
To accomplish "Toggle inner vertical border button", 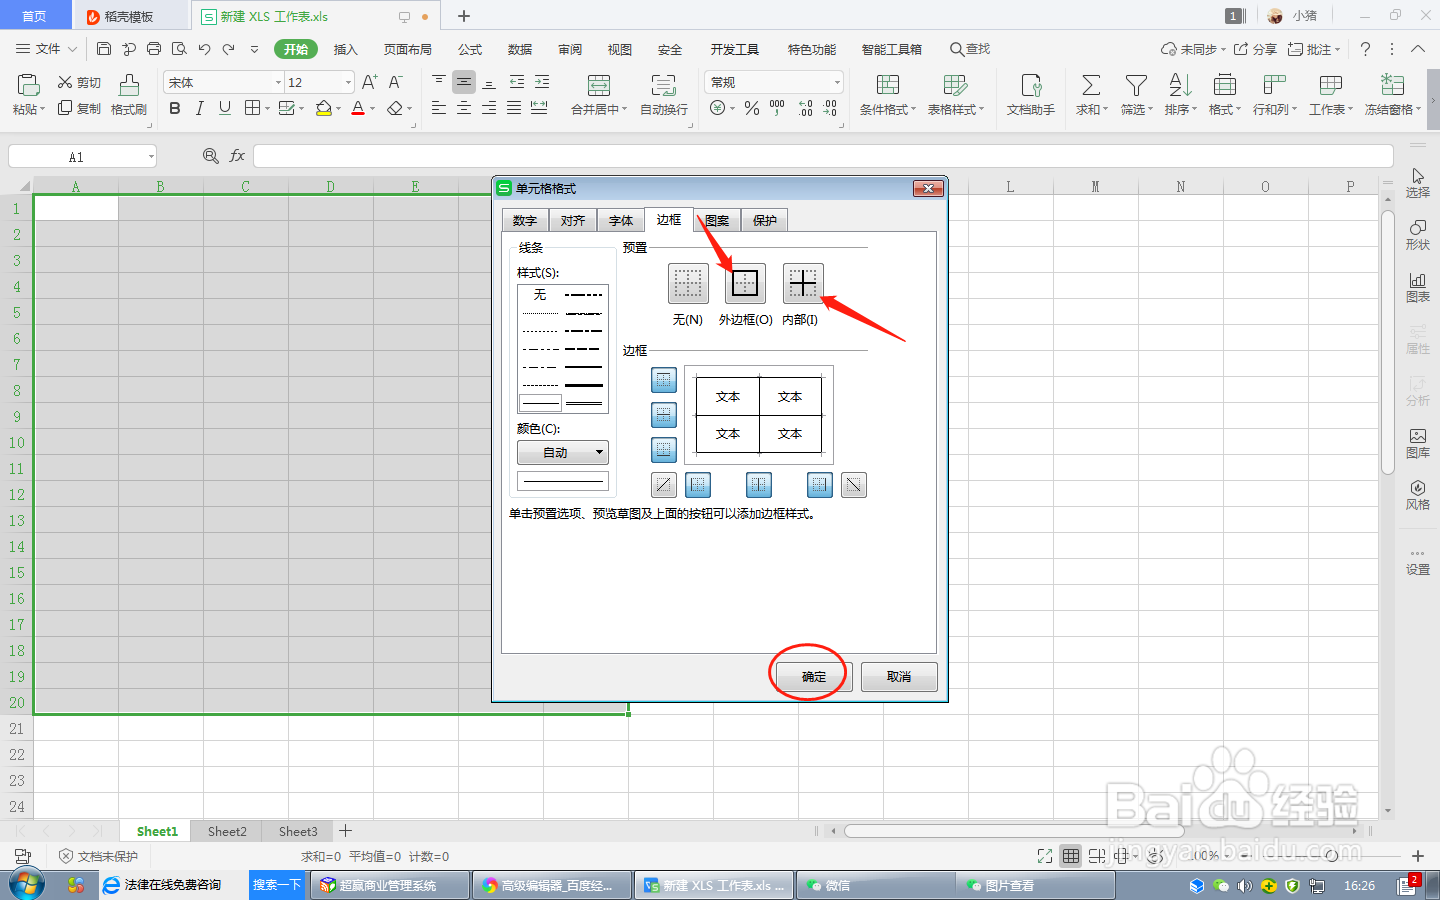I will pyautogui.click(x=759, y=485).
